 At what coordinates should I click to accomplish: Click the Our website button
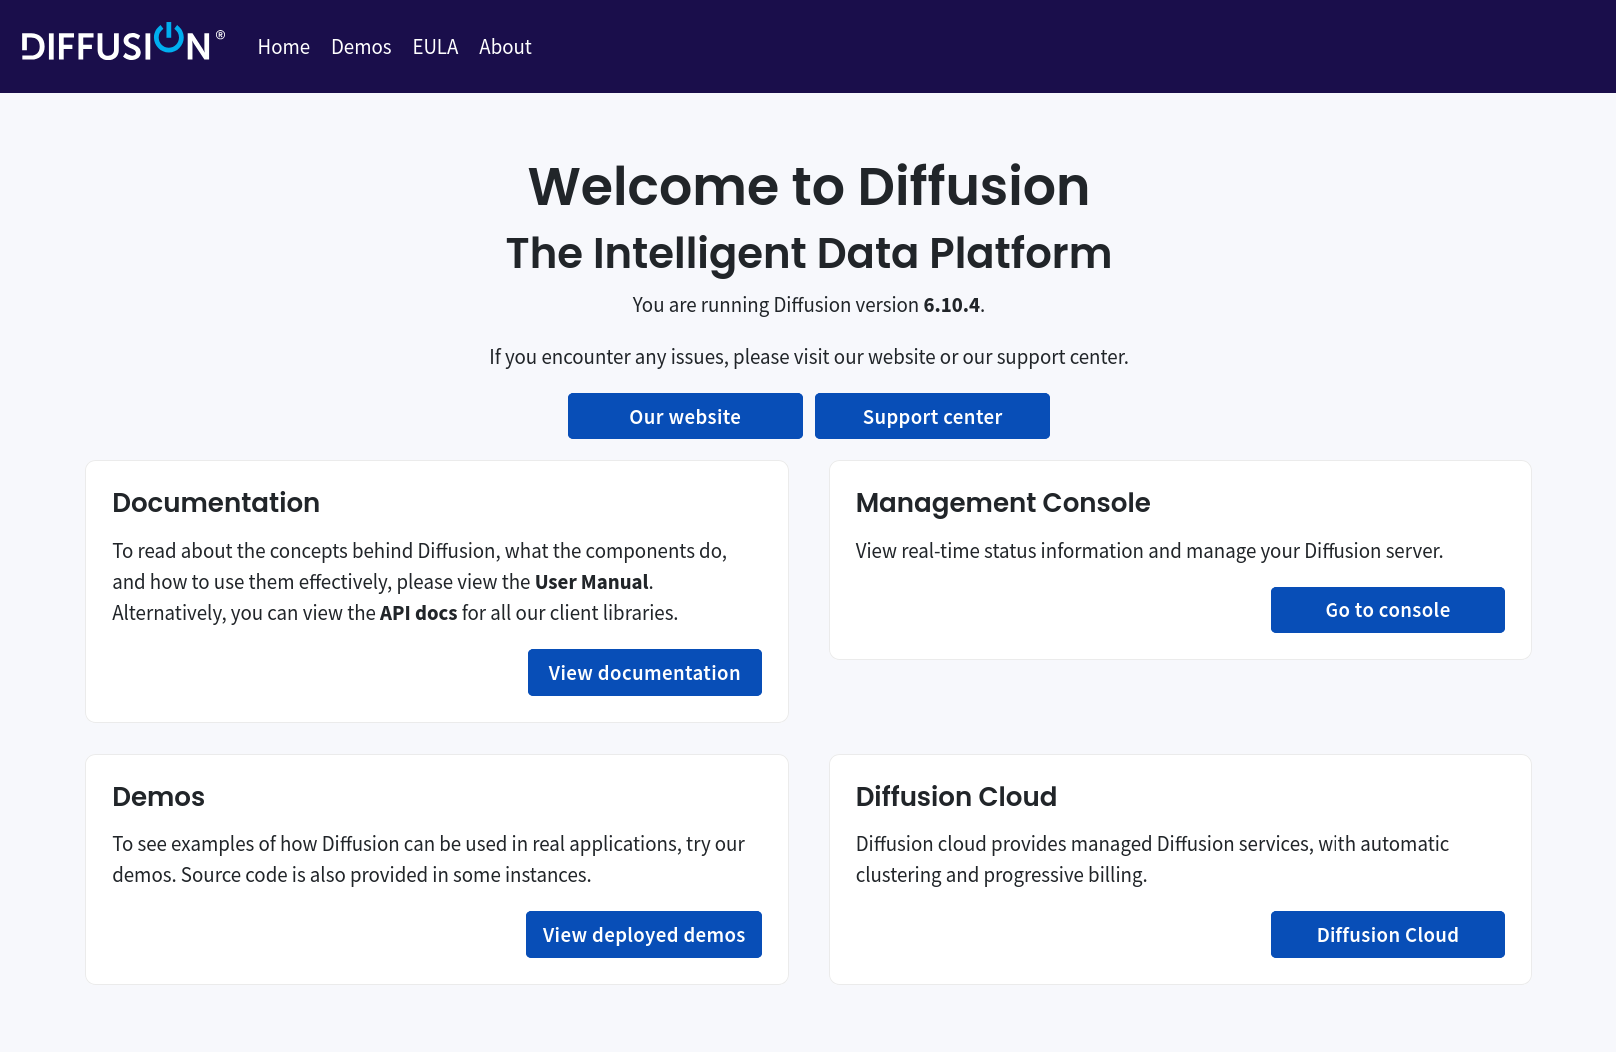[685, 416]
